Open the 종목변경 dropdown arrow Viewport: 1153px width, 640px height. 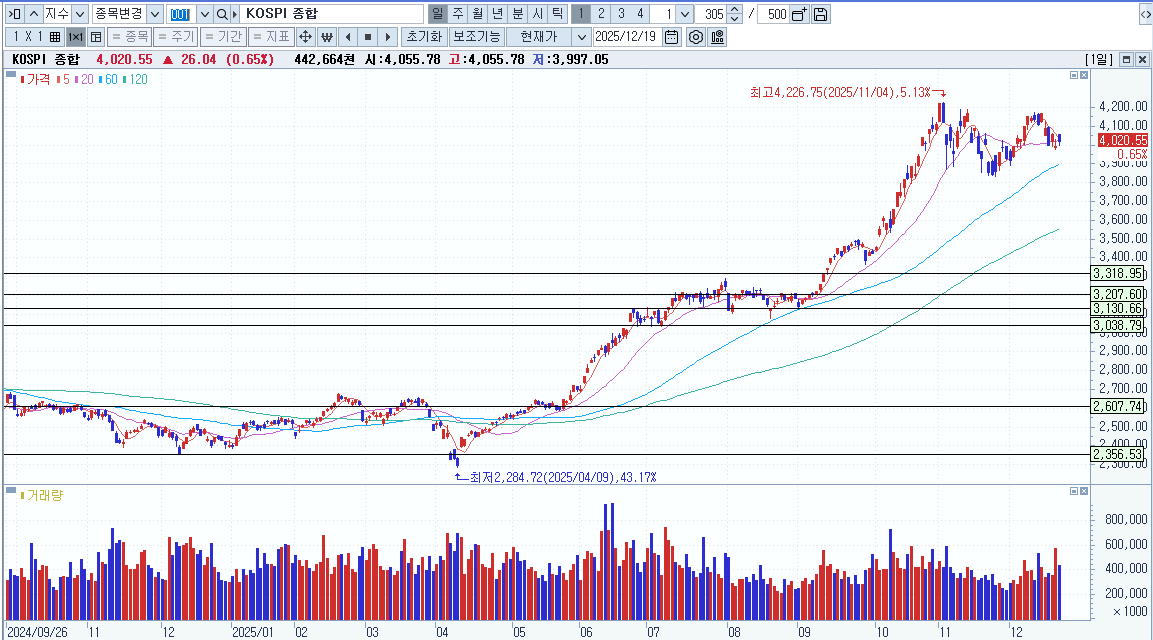[154, 14]
